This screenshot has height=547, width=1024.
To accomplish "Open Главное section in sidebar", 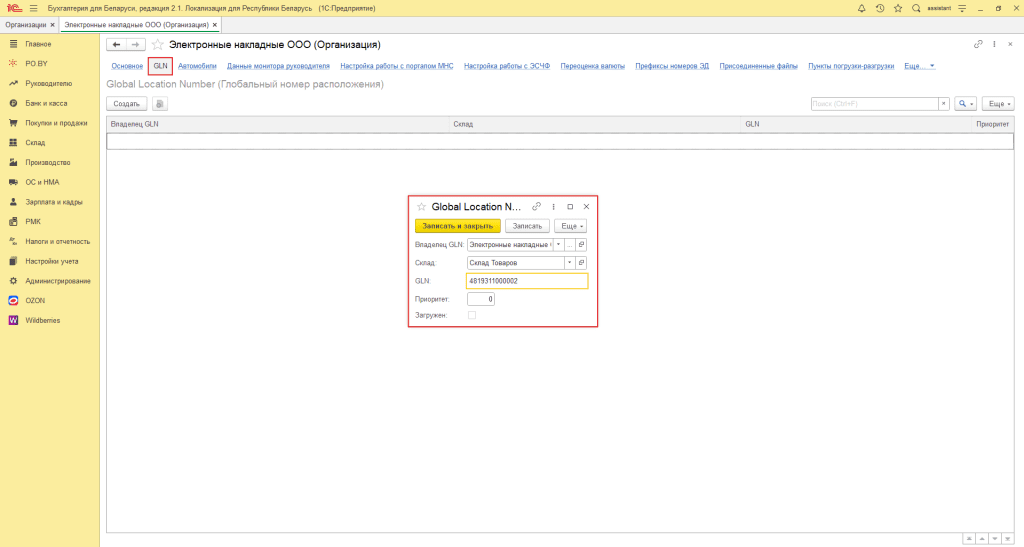I will (x=38, y=44).
